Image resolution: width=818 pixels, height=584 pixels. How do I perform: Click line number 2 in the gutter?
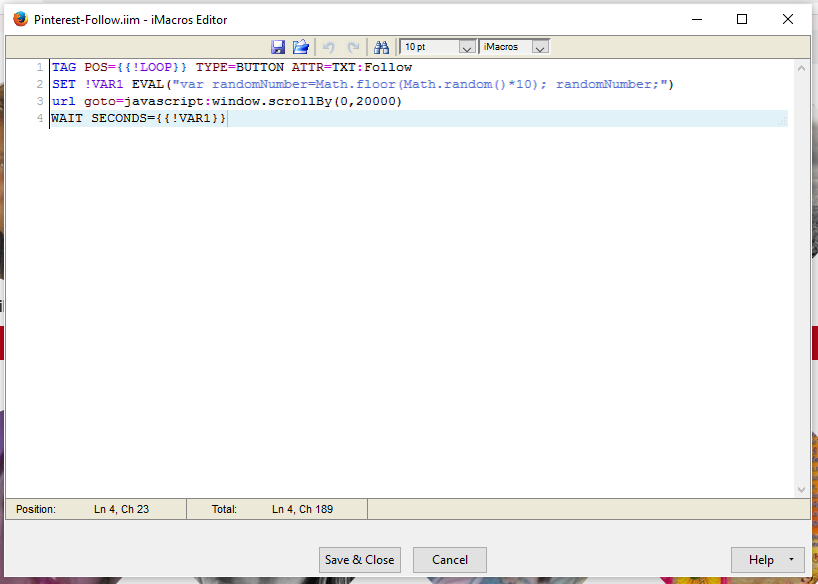coord(40,85)
